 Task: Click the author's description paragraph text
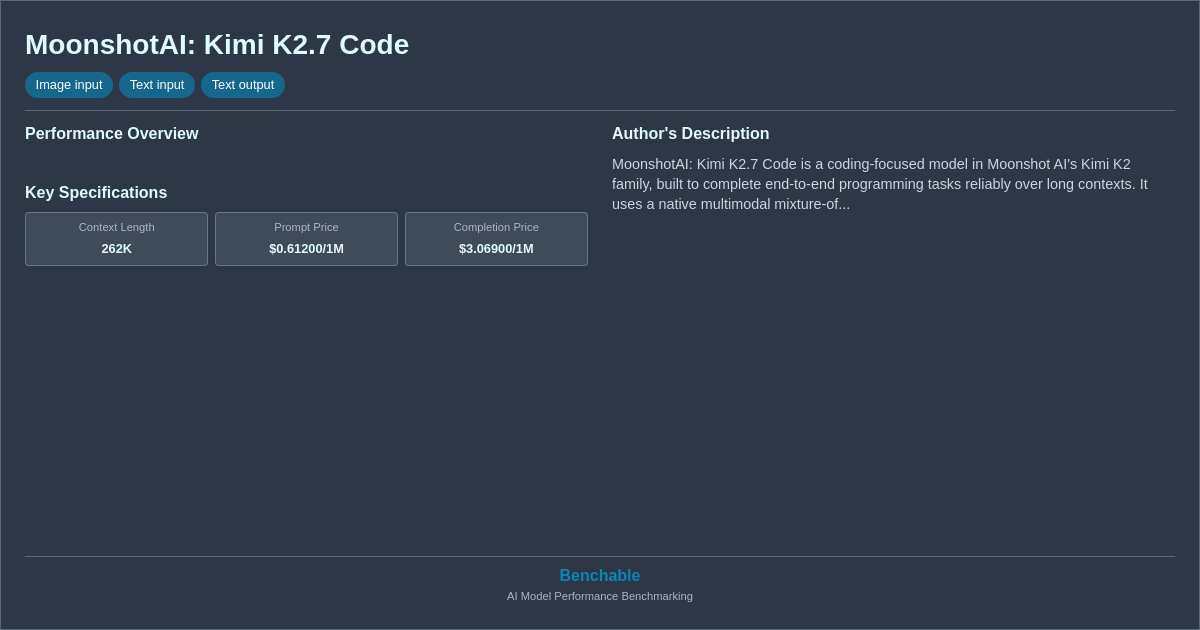[880, 184]
